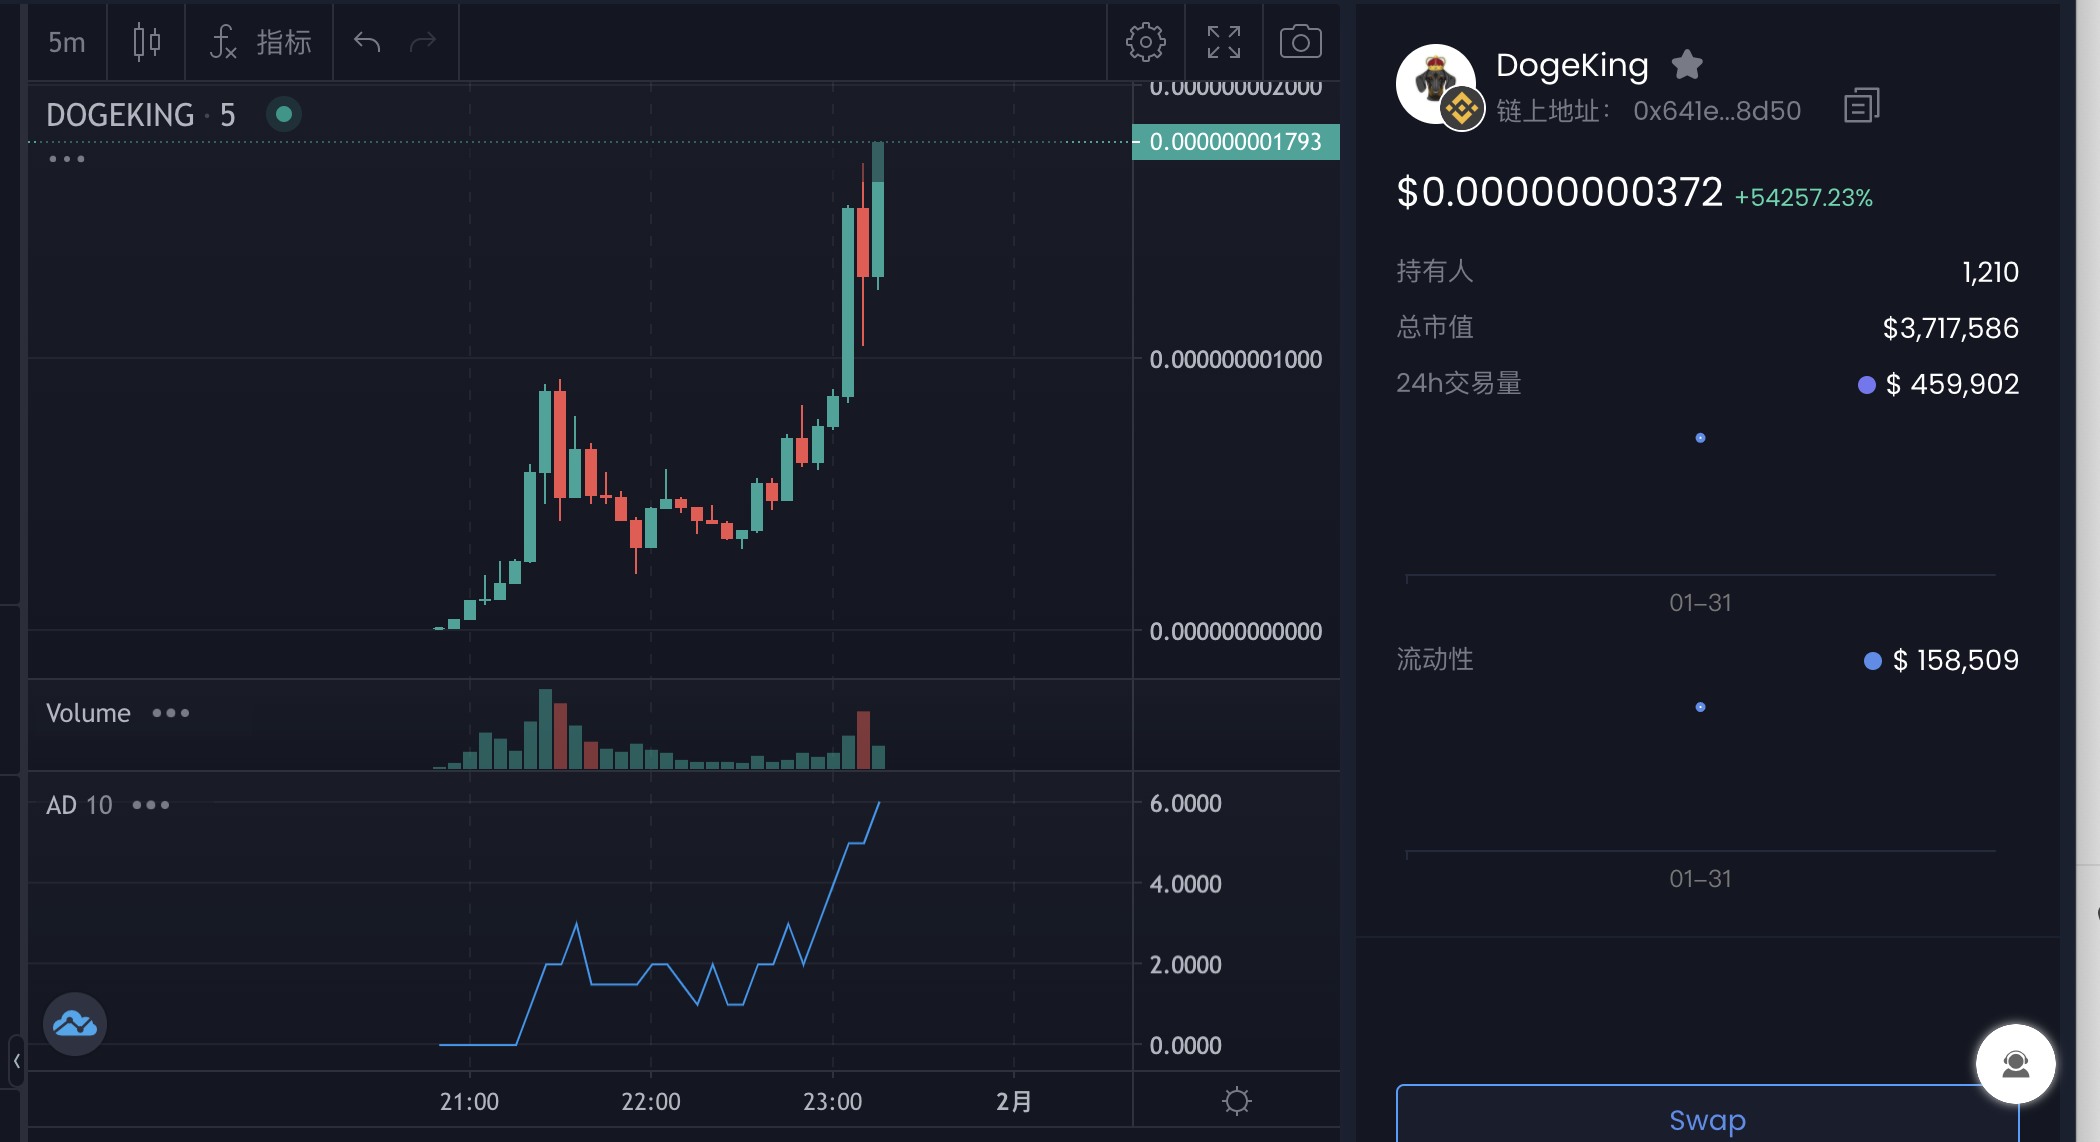Open chart settings gear icon
This screenshot has width=2100, height=1142.
click(x=1145, y=42)
